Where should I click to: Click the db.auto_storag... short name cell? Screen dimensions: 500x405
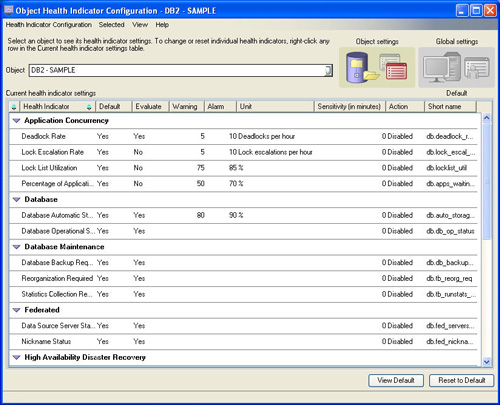pyautogui.click(x=450, y=215)
